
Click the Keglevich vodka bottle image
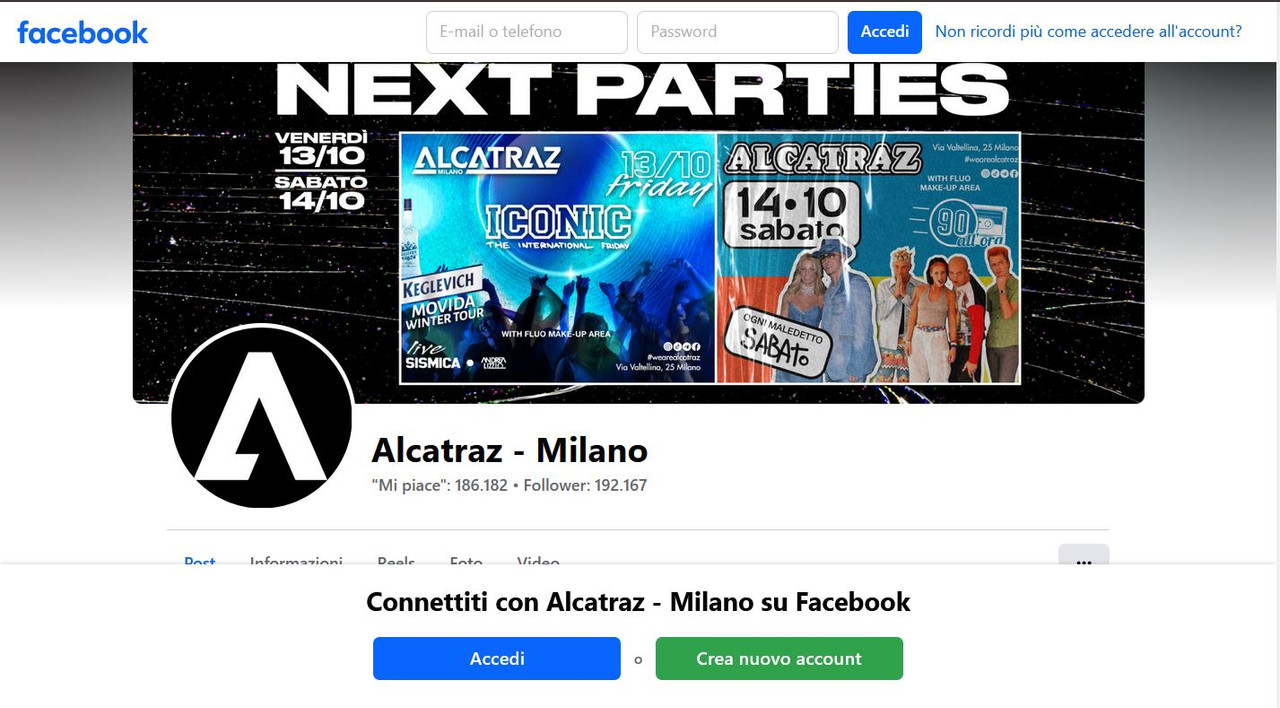pyautogui.click(x=408, y=235)
